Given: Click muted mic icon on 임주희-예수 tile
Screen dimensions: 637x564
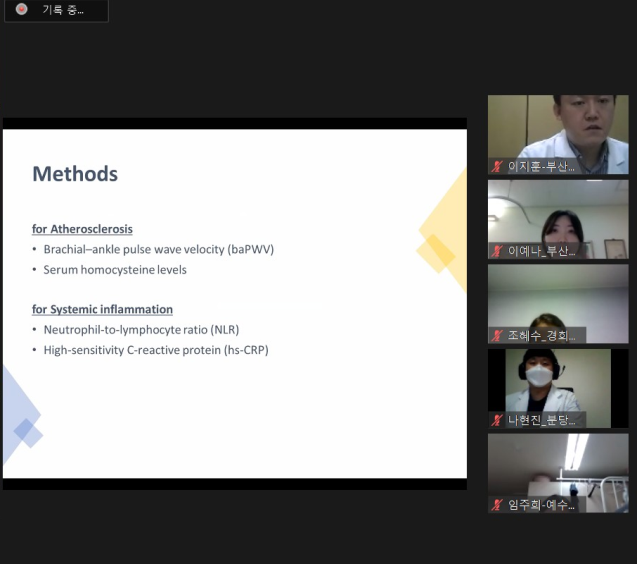Looking at the screenshot, I should 497,505.
